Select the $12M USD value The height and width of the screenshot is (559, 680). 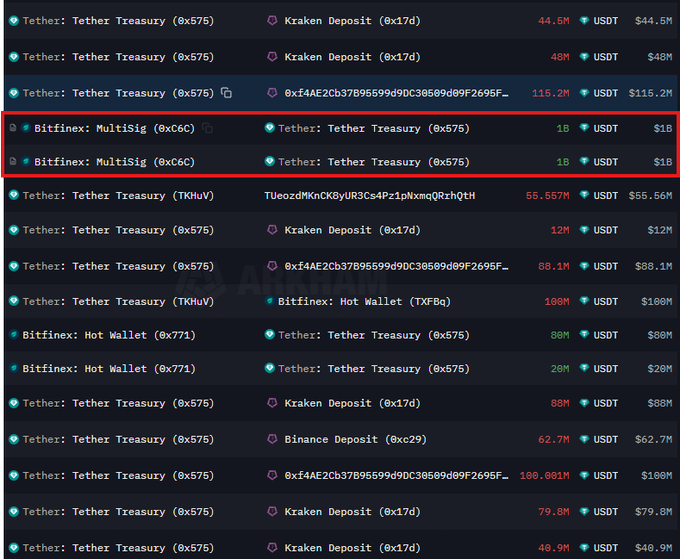pyautogui.click(x=660, y=230)
